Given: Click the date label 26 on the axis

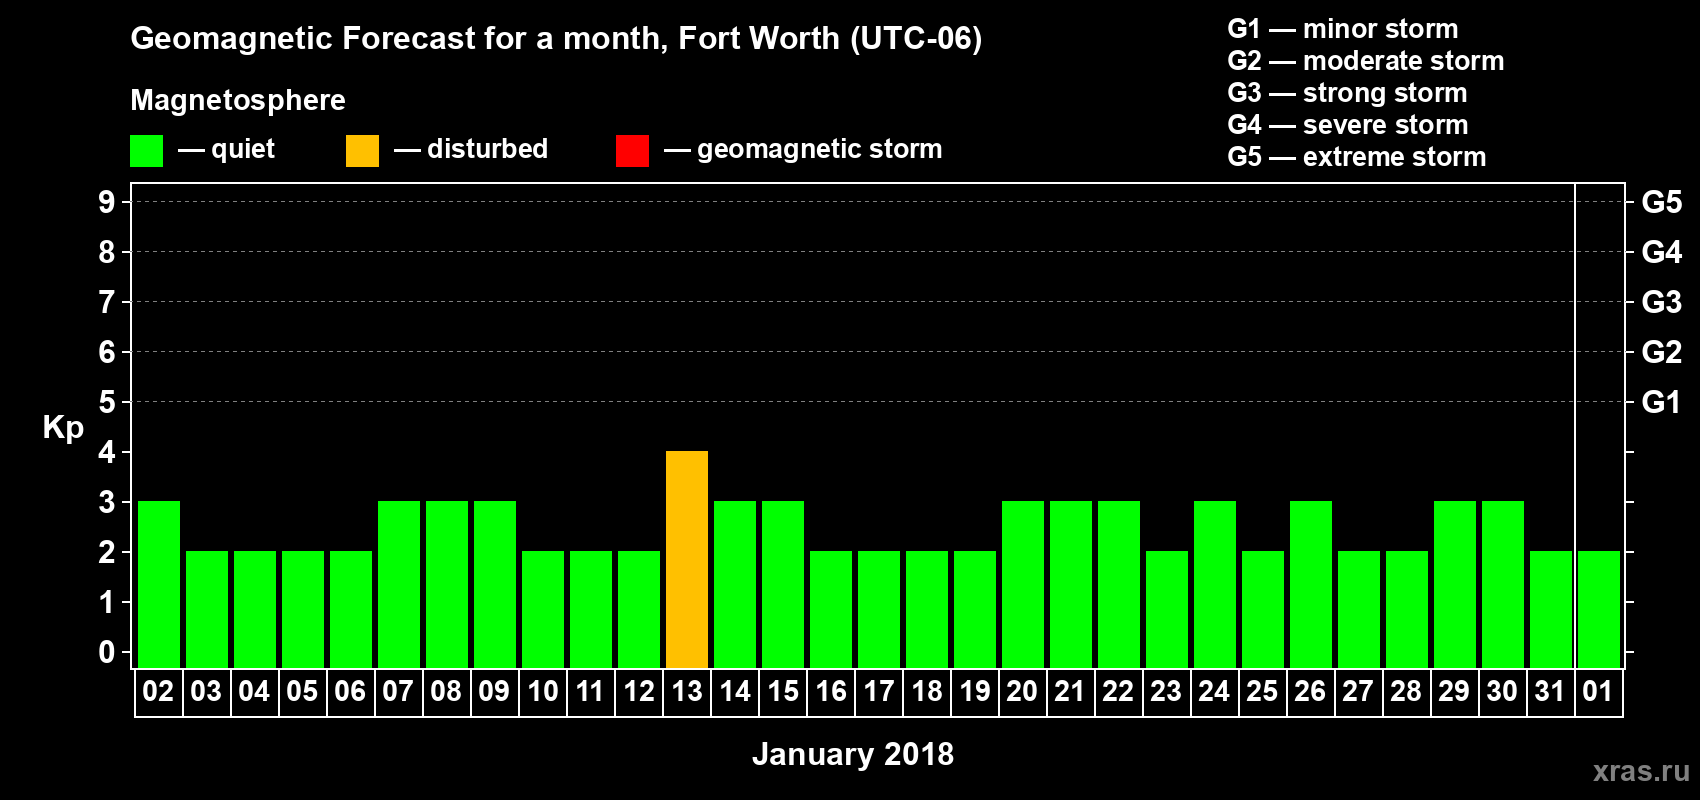Looking at the screenshot, I should click(1310, 691).
